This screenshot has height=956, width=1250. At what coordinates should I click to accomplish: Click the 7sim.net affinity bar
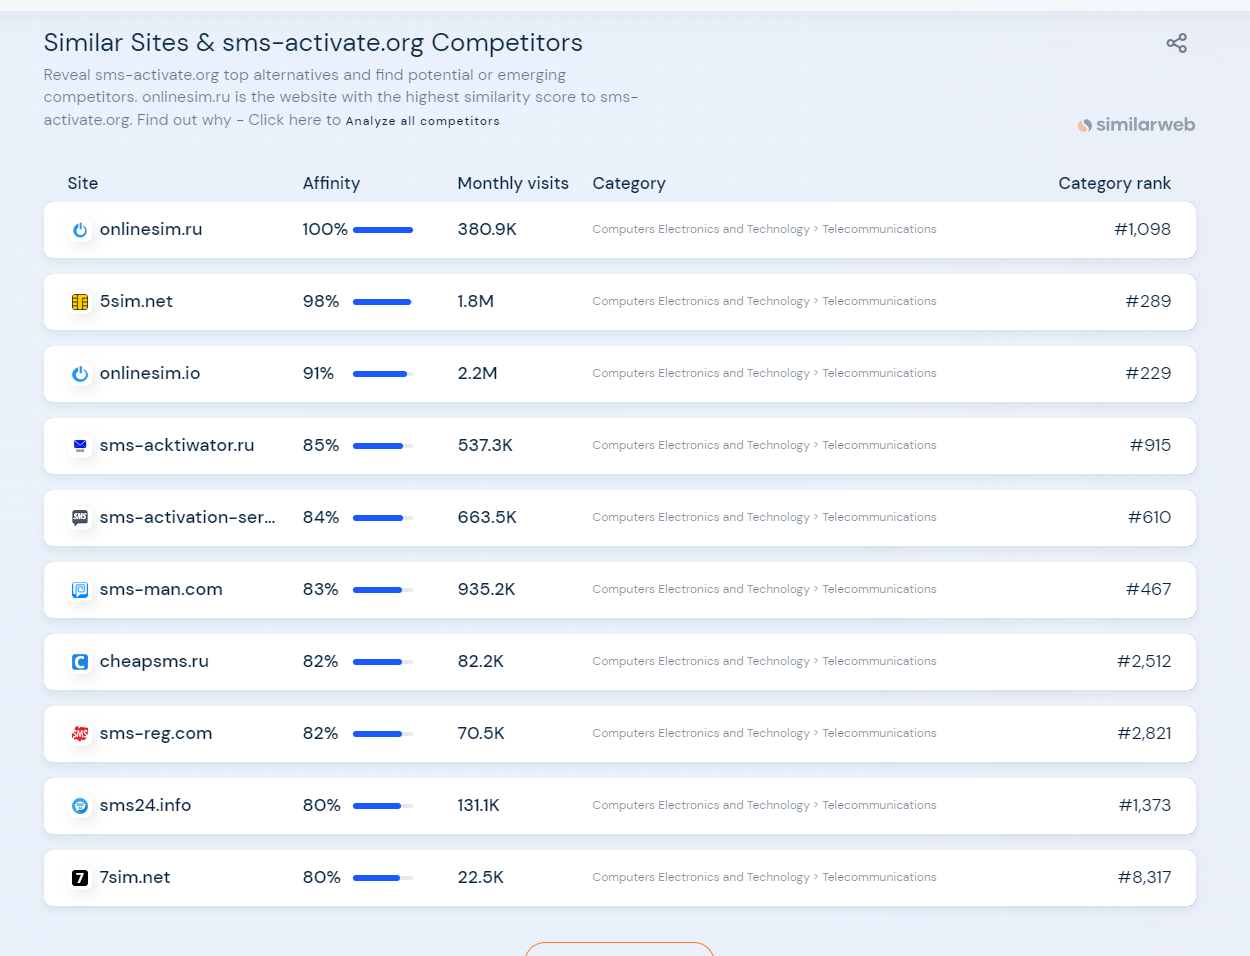point(383,878)
